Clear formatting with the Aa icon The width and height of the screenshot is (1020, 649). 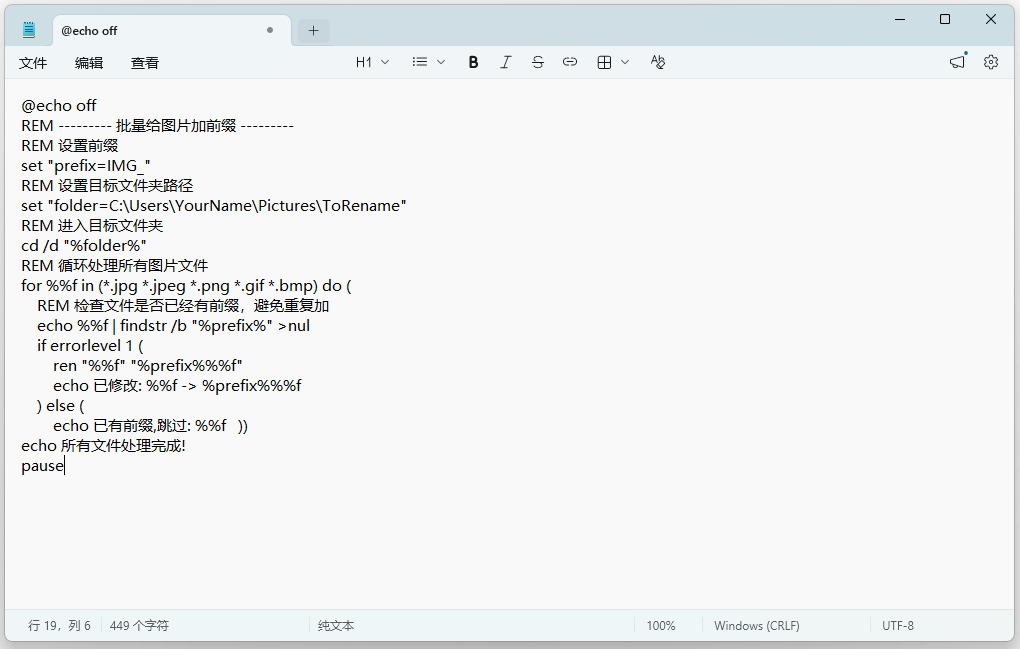click(658, 62)
